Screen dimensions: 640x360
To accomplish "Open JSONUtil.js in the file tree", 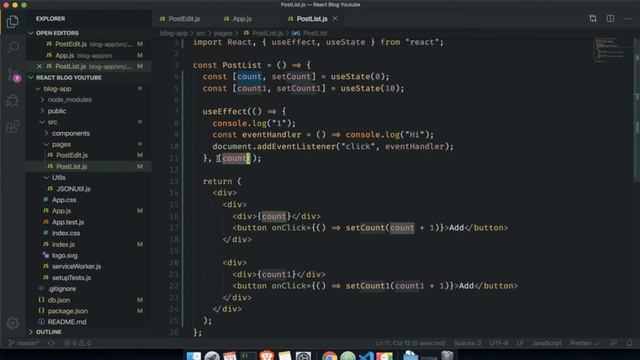I will click(73, 189).
